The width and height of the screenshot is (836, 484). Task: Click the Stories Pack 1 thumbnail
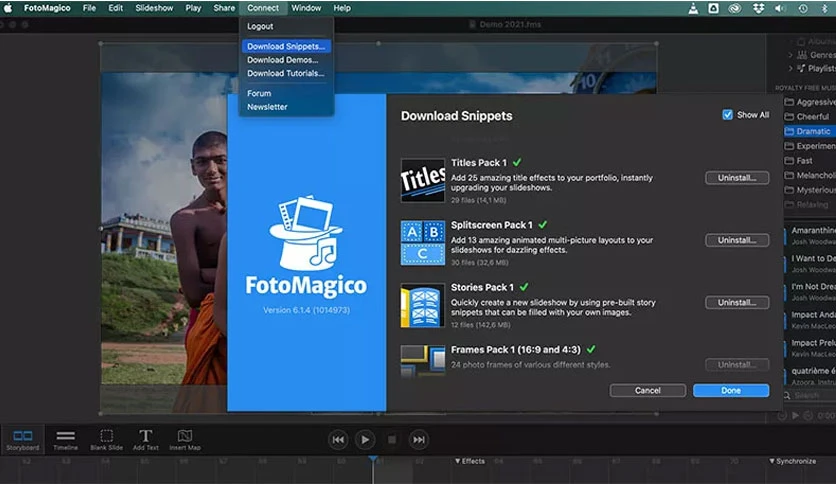[423, 305]
